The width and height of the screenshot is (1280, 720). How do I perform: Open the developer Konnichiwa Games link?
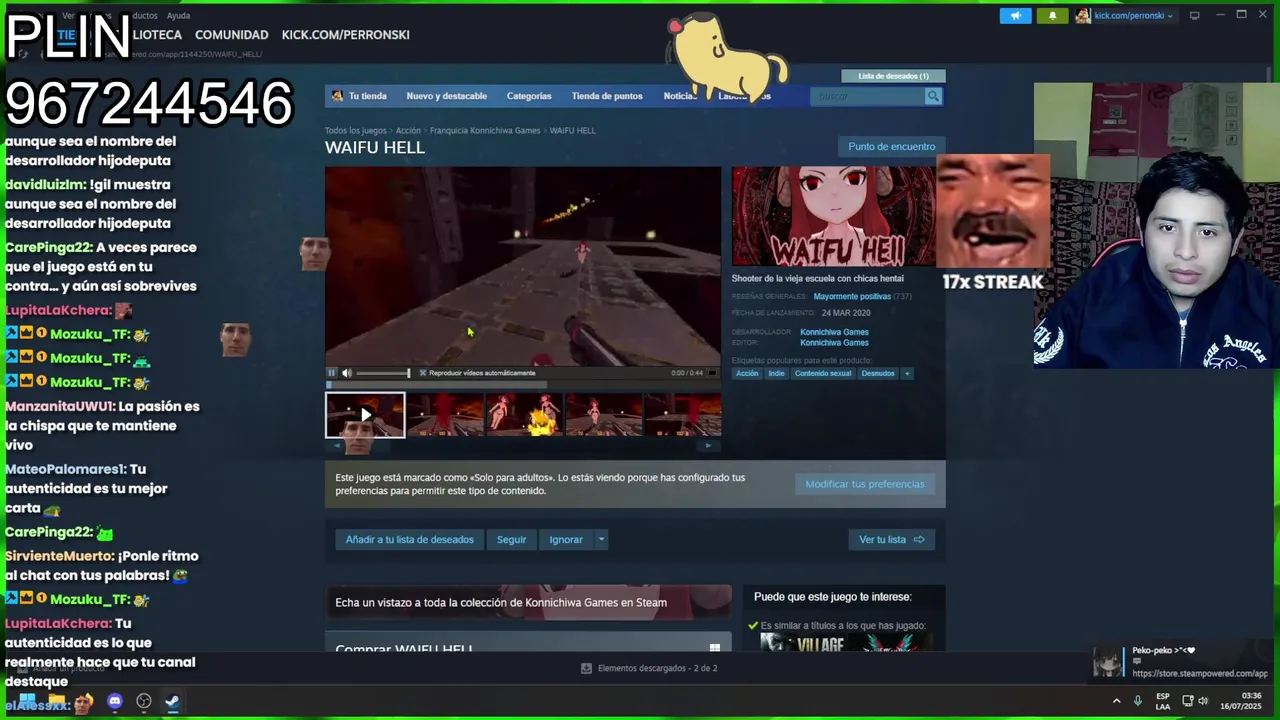click(834, 332)
